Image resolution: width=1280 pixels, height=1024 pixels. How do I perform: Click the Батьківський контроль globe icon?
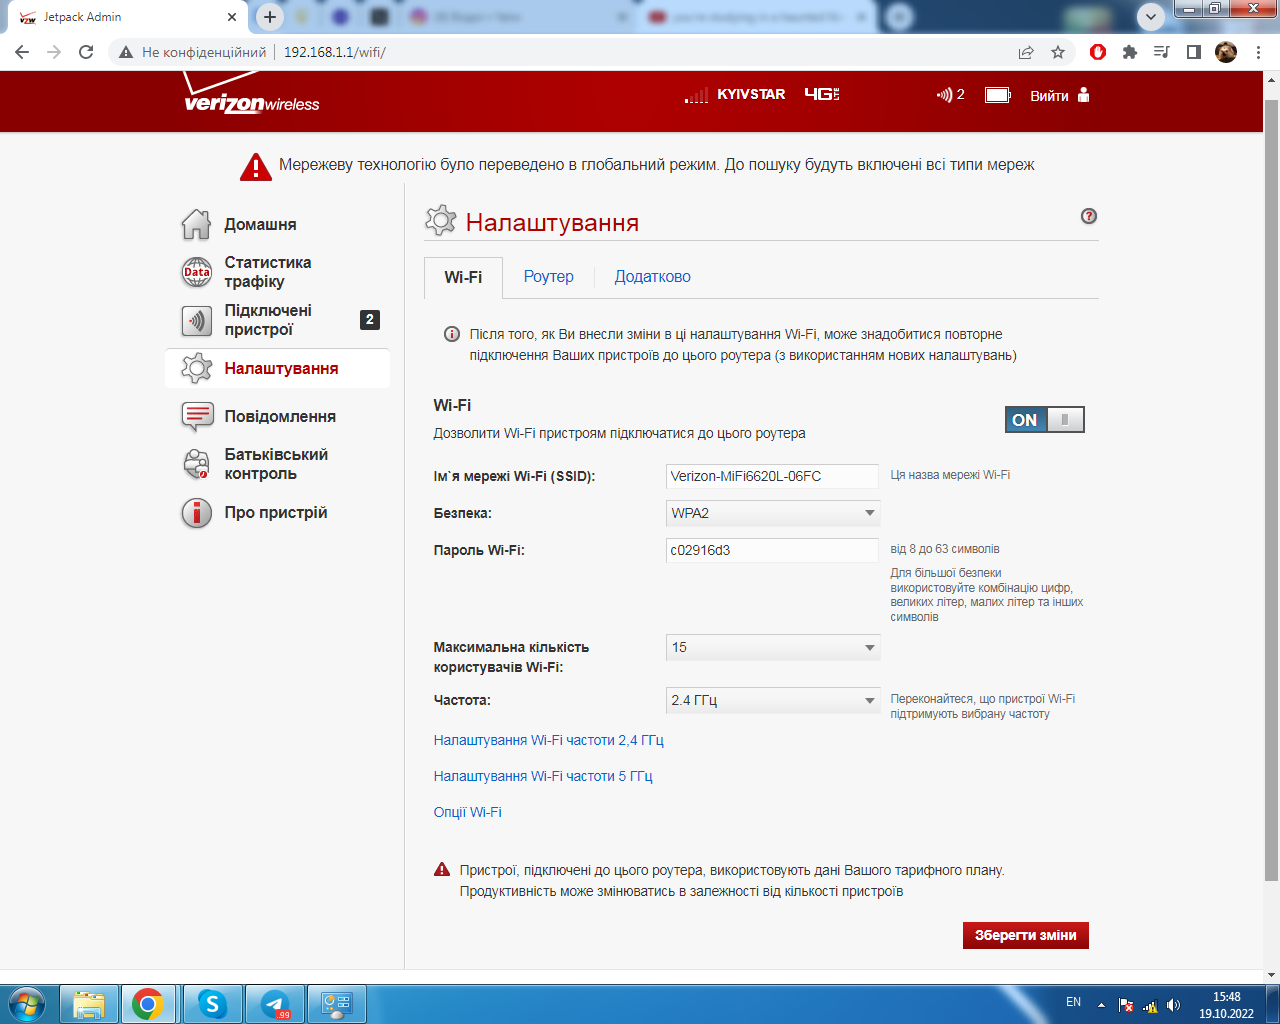tap(196, 464)
